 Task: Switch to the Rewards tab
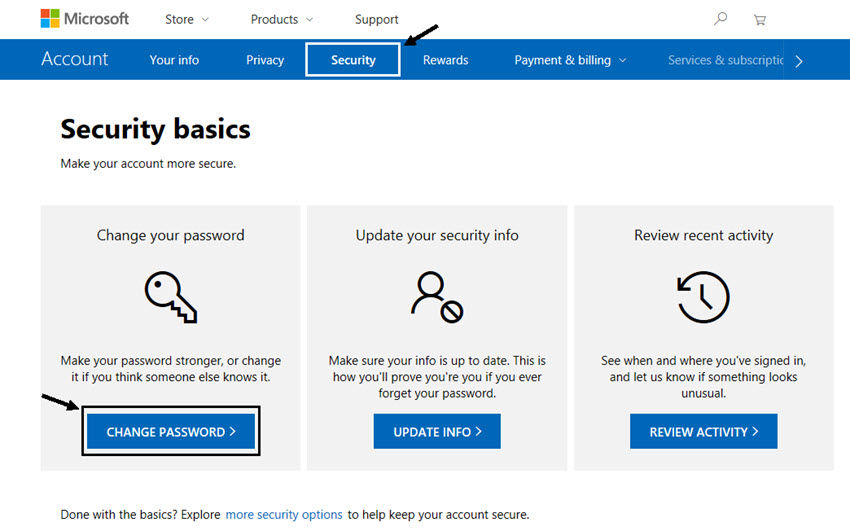pyautogui.click(x=445, y=60)
